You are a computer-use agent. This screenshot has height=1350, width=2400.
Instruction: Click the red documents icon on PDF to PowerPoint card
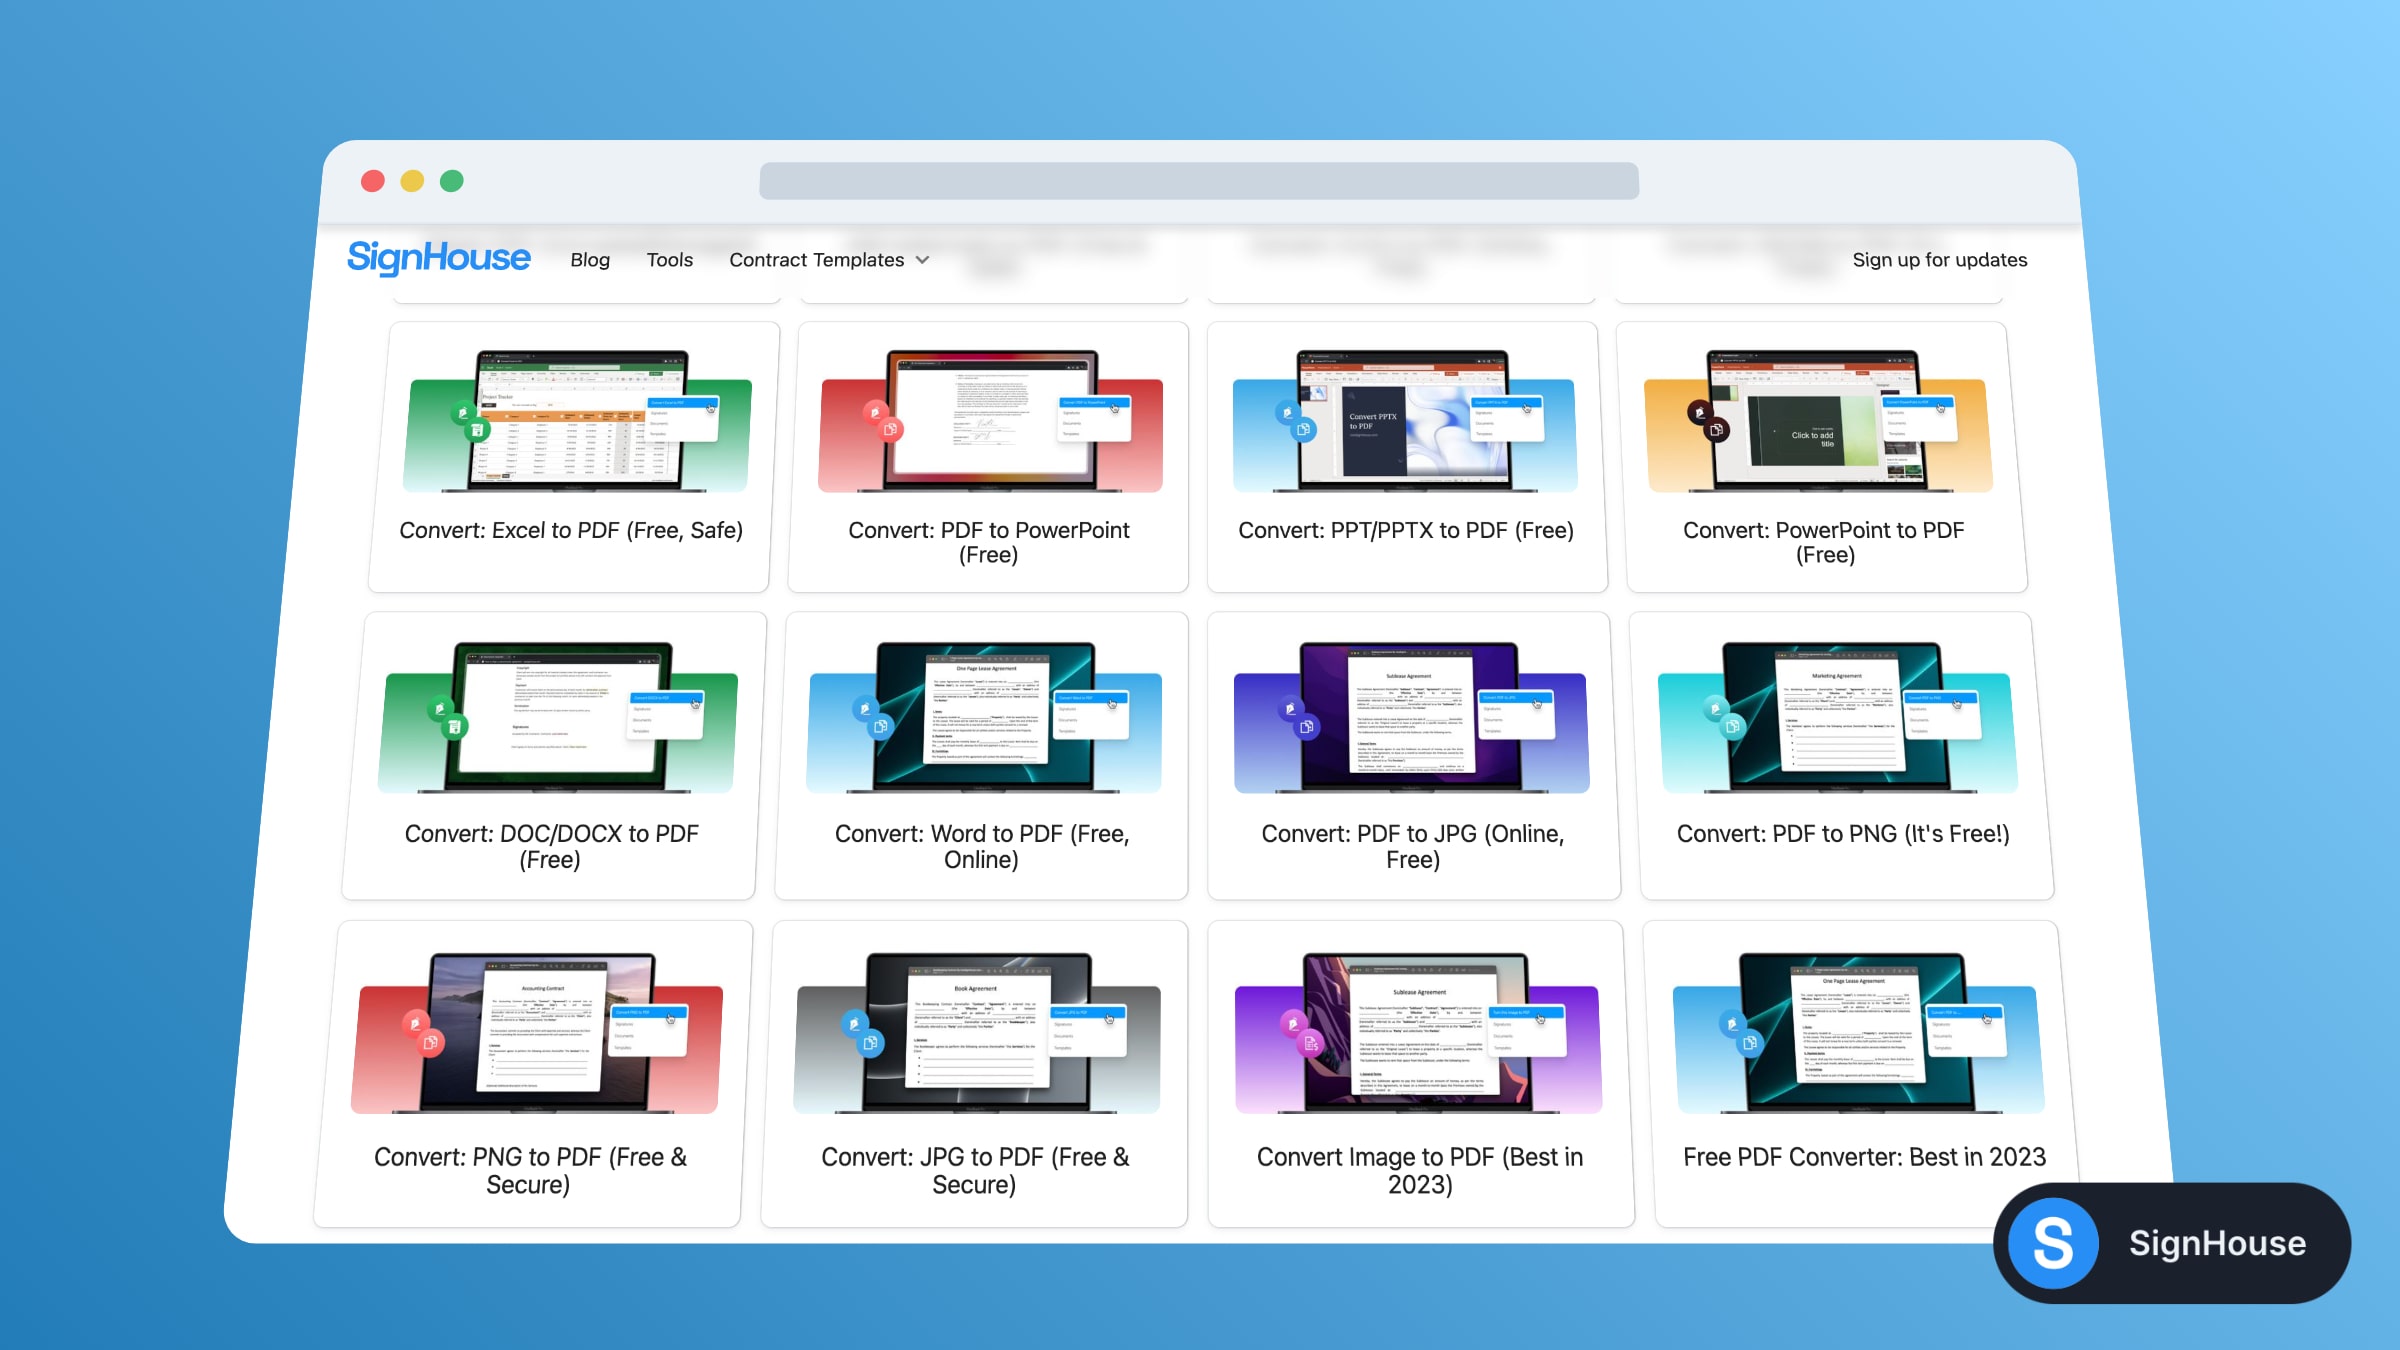click(x=891, y=430)
